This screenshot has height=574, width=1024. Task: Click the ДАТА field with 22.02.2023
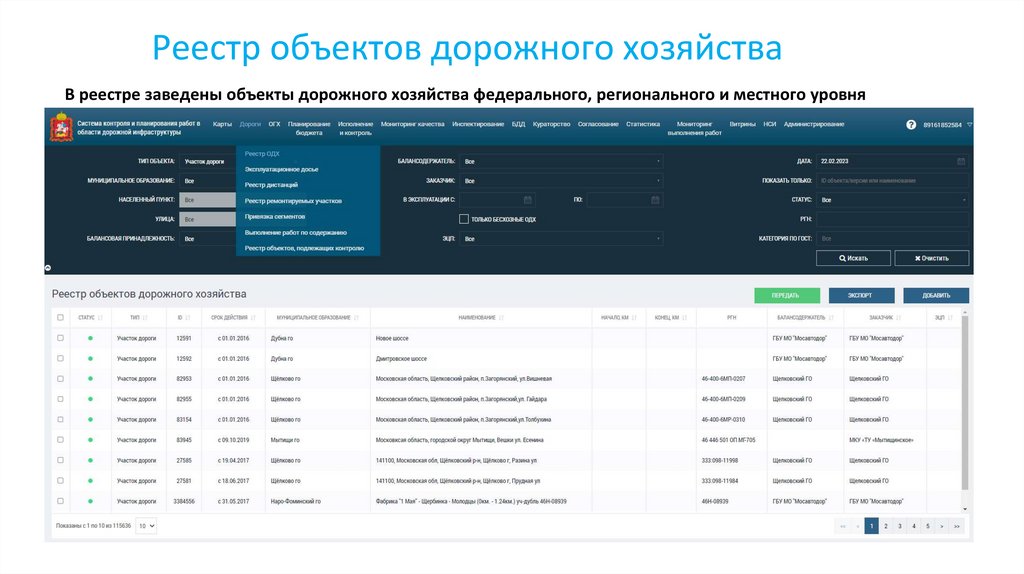892,161
